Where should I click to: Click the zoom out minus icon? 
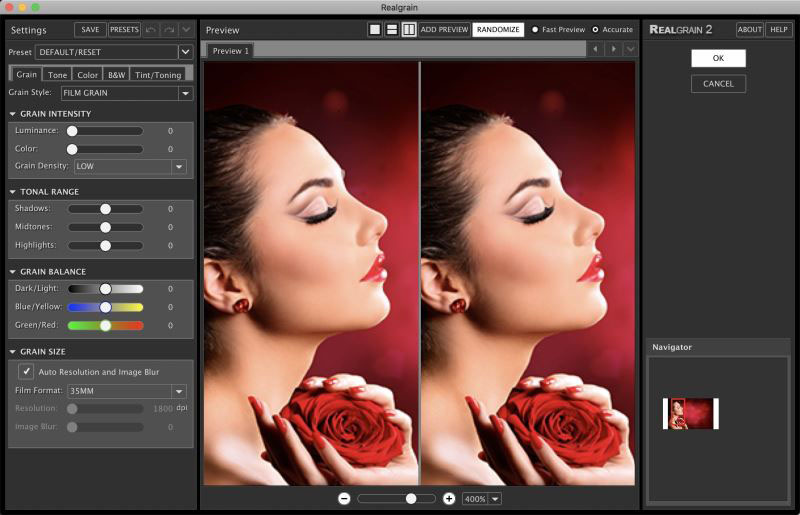point(344,499)
